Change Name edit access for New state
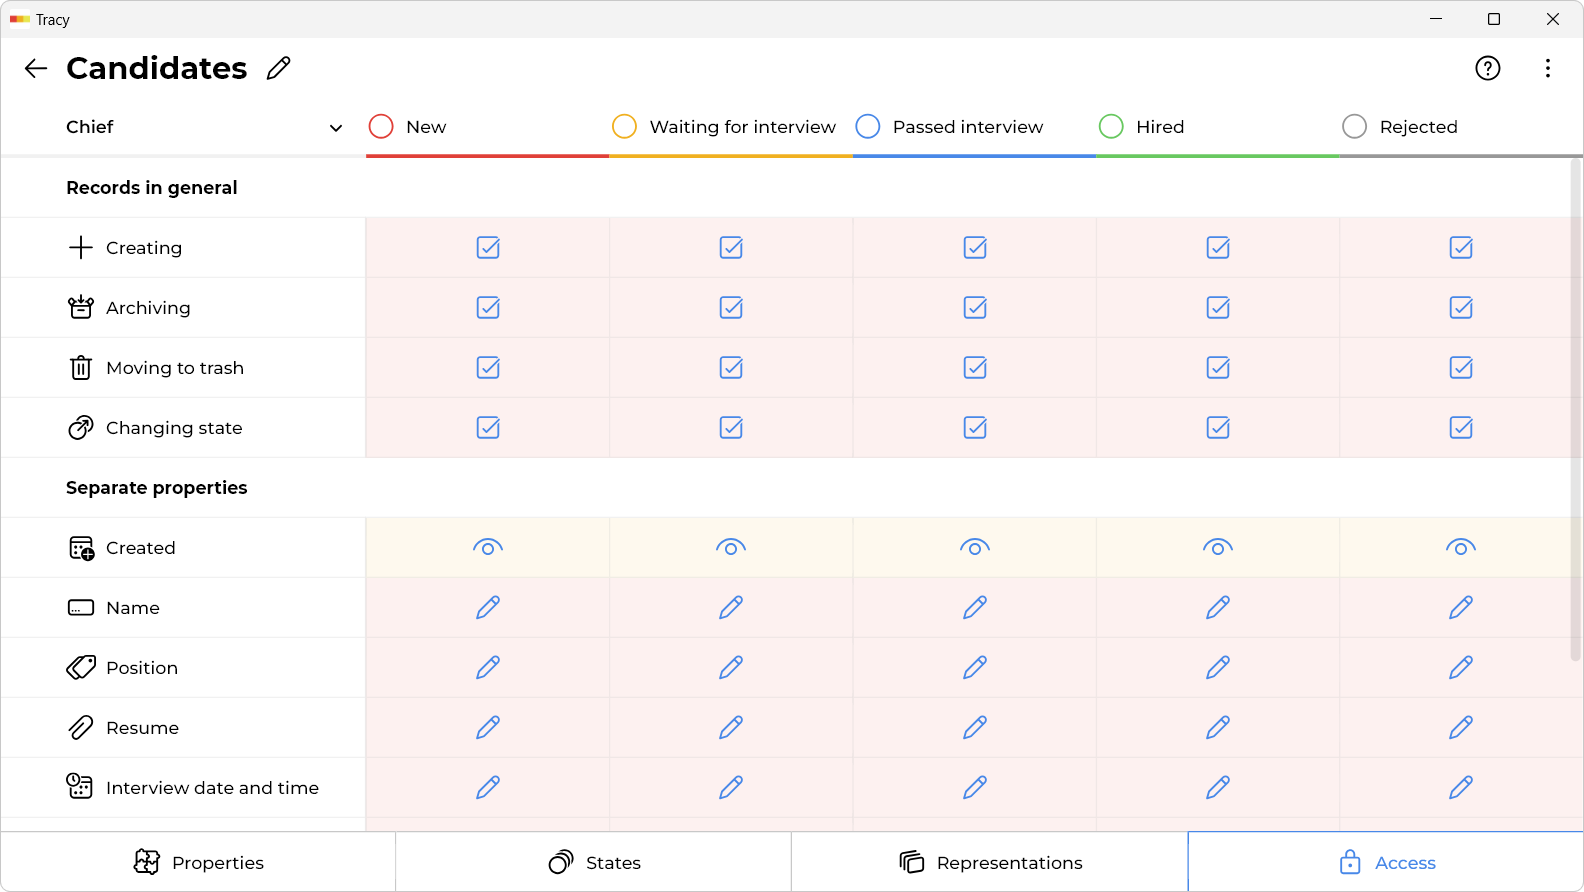Screen dimensions: 1584x892 click(x=488, y=608)
